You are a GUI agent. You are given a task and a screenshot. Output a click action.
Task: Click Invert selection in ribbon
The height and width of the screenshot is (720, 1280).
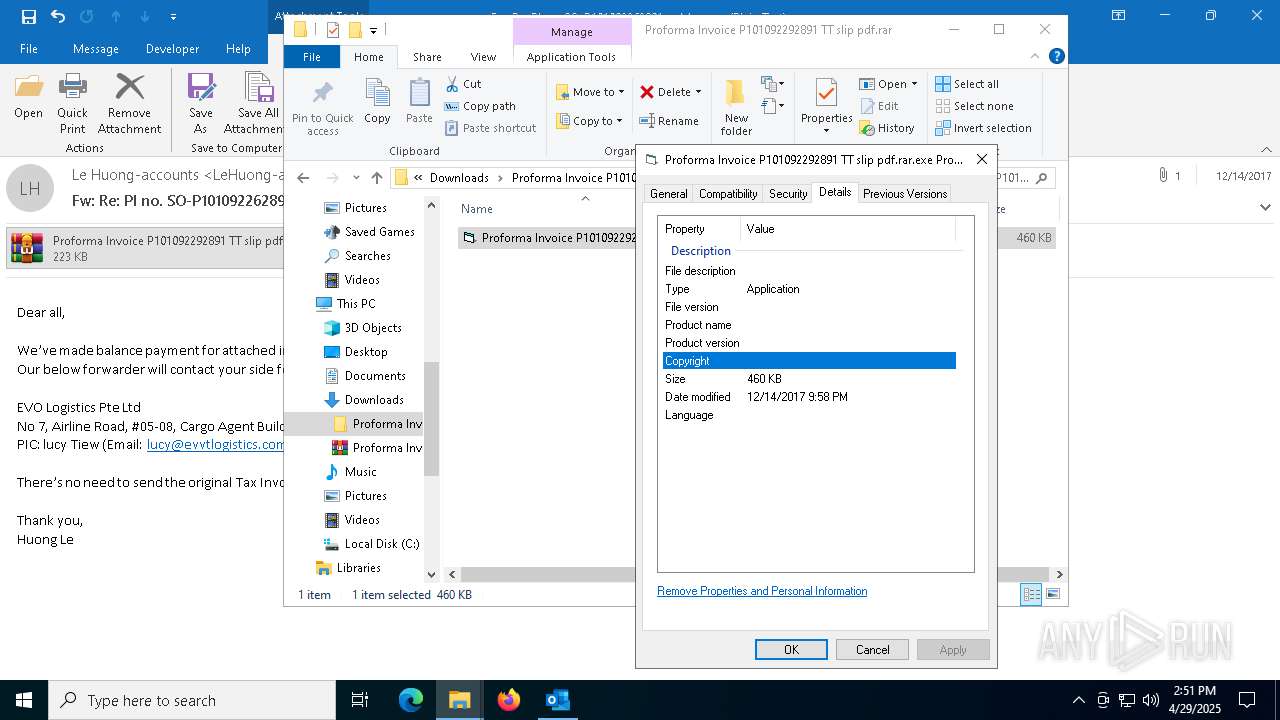tap(984, 128)
